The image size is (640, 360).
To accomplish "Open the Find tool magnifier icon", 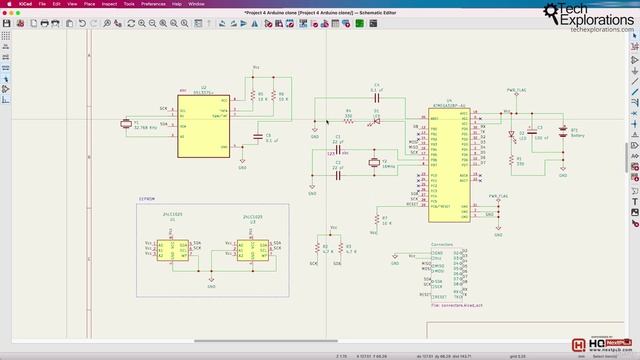I will point(107,23).
